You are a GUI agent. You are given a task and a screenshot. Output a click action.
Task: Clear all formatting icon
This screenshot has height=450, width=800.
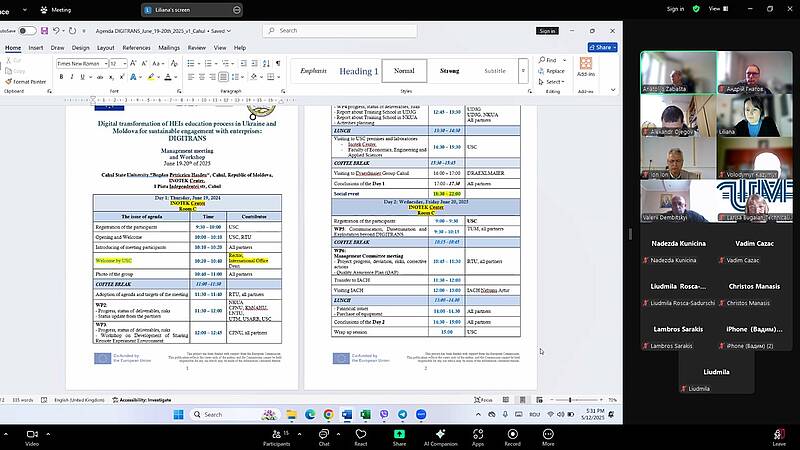pos(174,63)
